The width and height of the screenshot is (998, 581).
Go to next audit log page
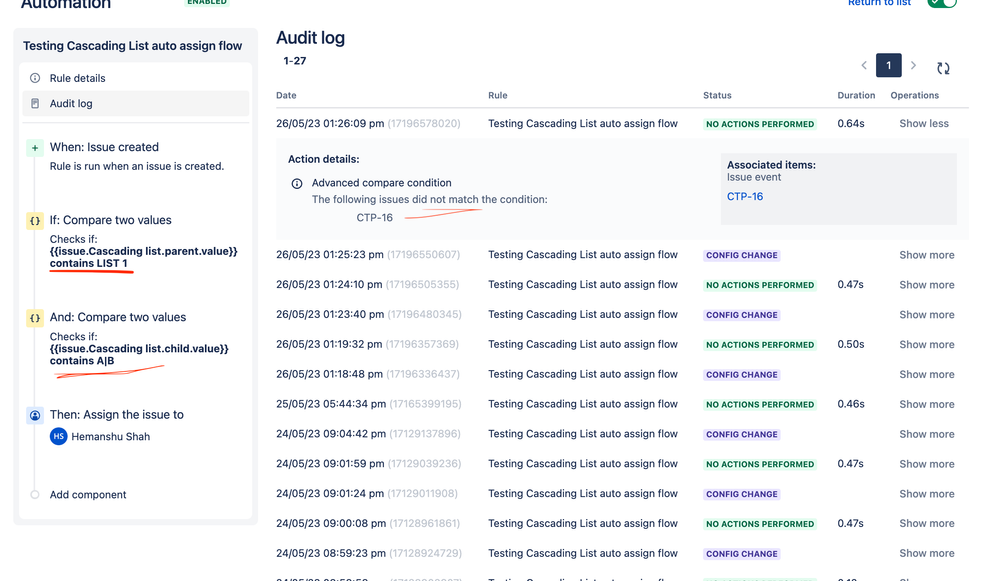[x=913, y=65]
